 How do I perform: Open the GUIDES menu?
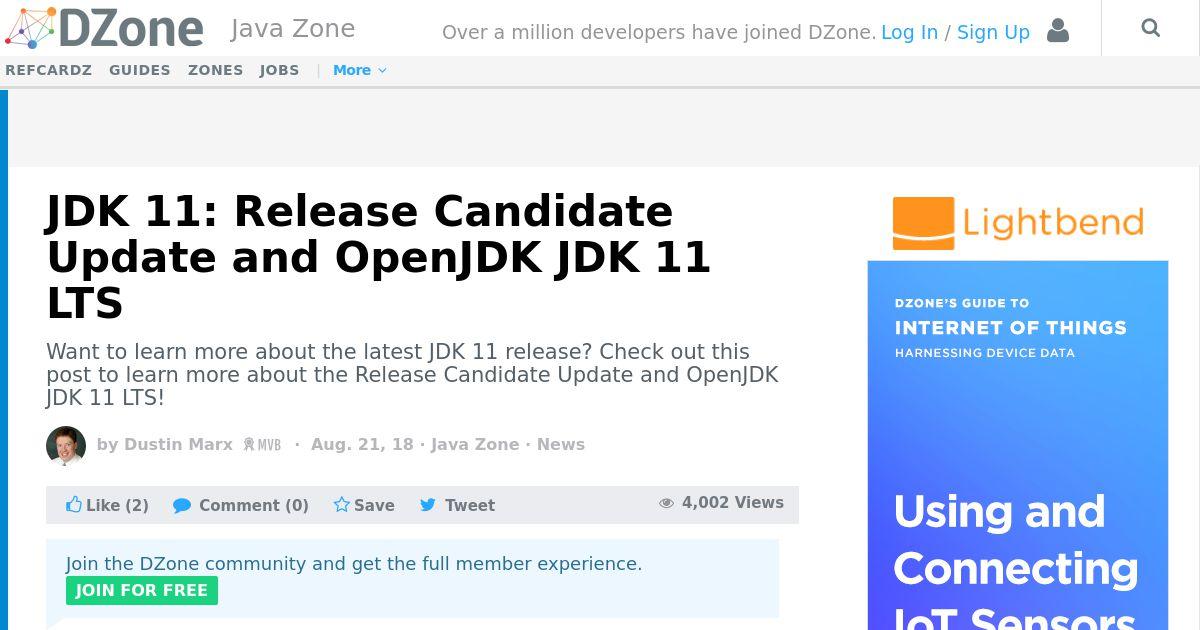(140, 70)
